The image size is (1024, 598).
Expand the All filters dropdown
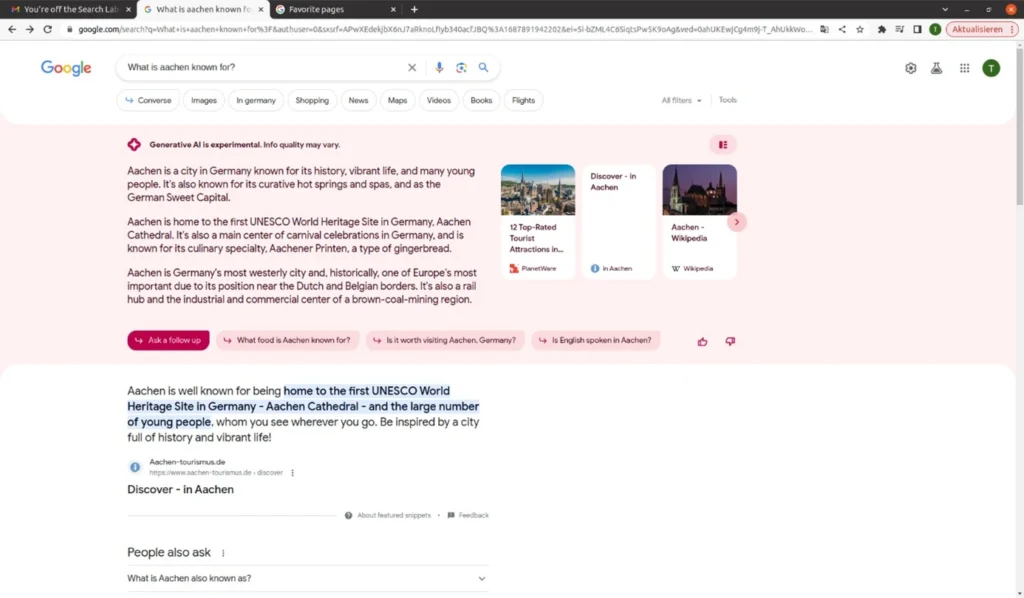click(x=681, y=100)
